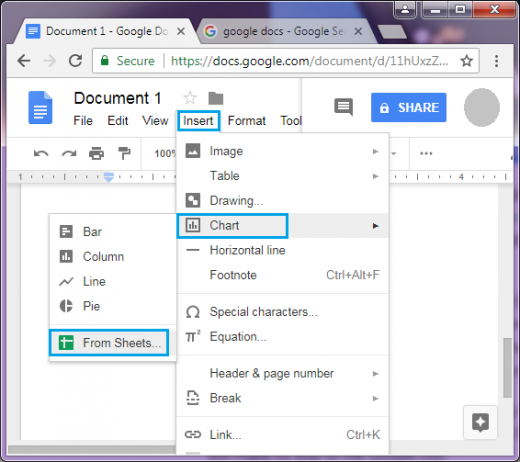Expand the Break submenu arrow
Screen dimensions: 520x462
click(376, 398)
